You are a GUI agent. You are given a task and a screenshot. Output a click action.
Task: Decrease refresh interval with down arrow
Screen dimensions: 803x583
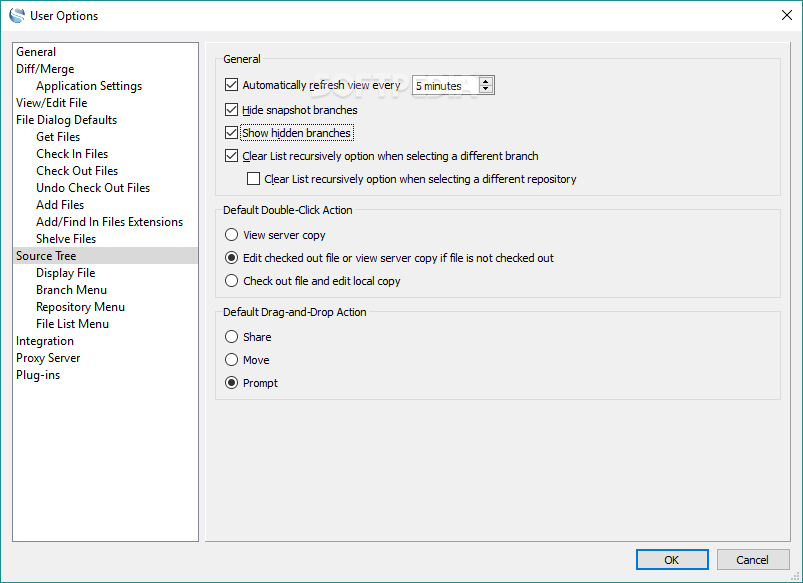click(x=486, y=90)
